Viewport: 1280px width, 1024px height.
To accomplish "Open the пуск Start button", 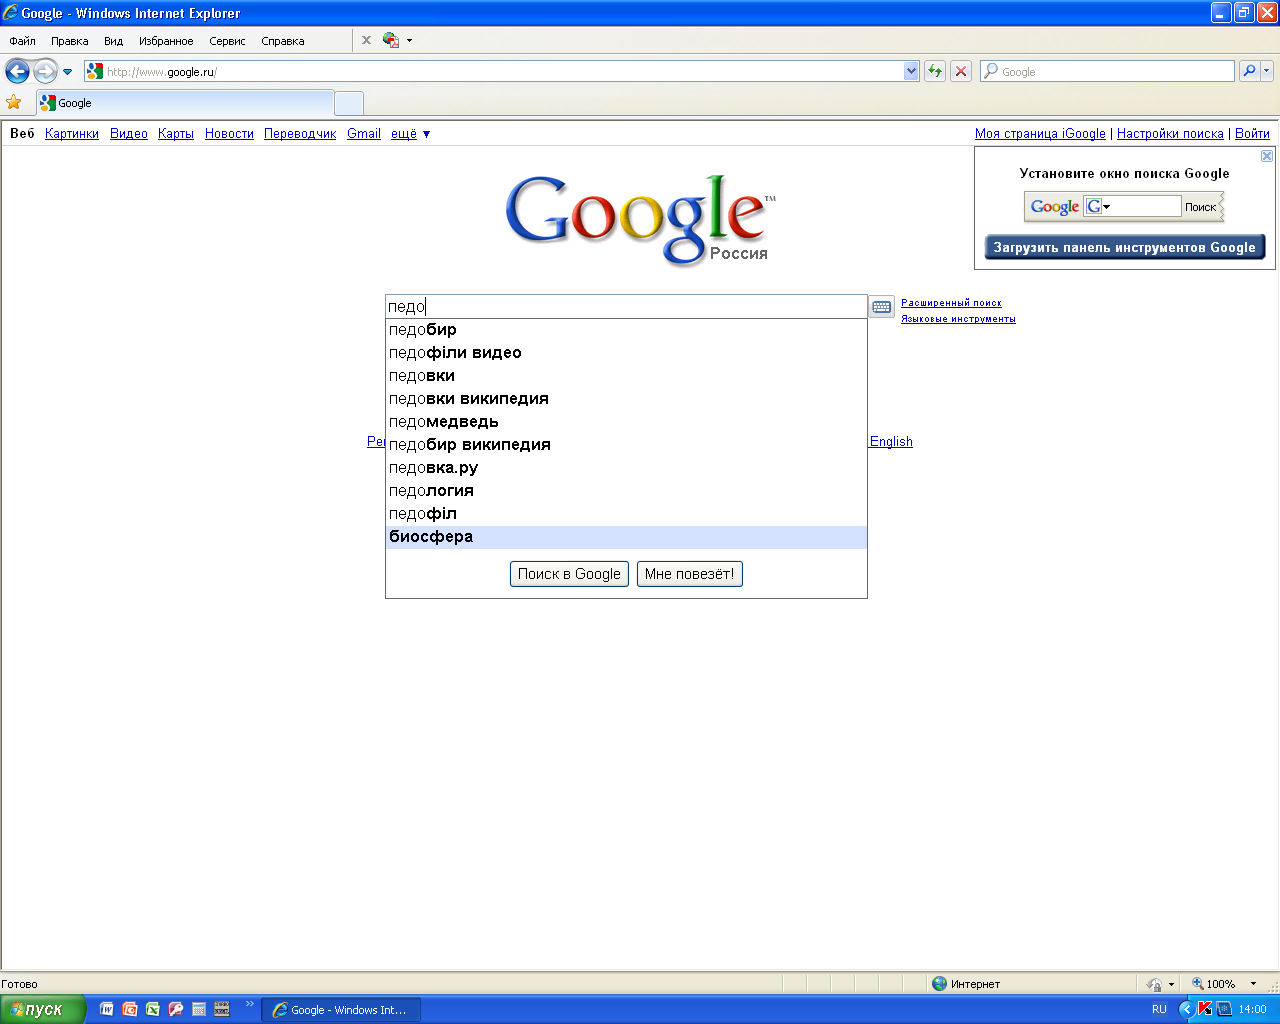I will (x=43, y=1009).
